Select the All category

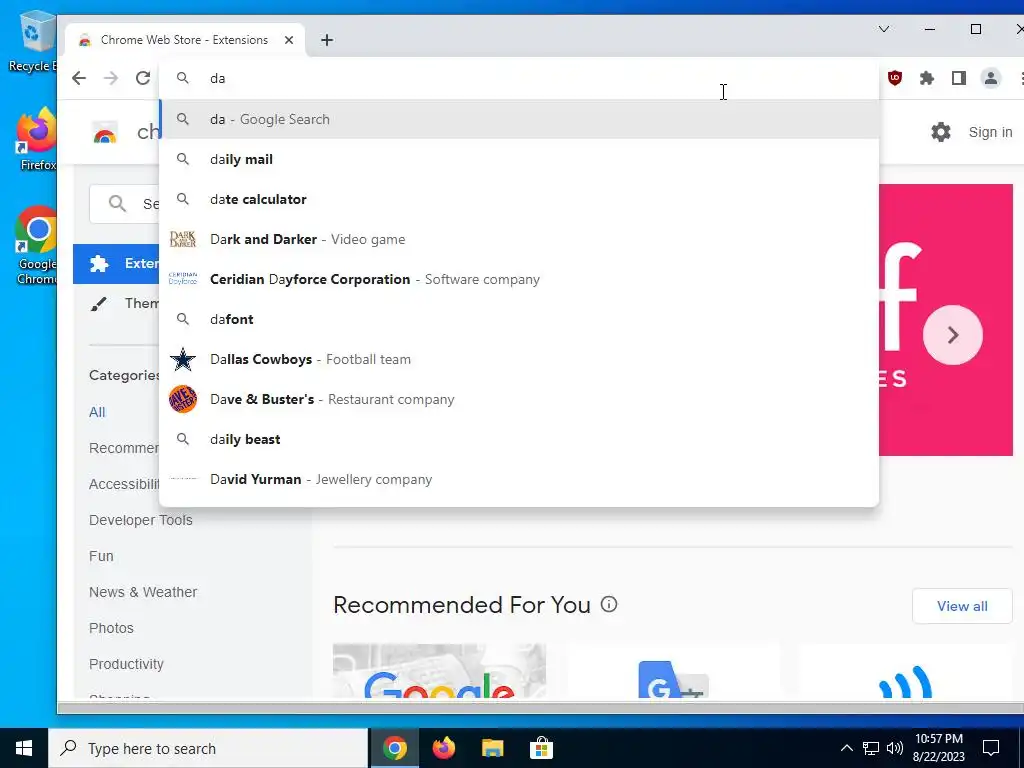click(x=97, y=412)
